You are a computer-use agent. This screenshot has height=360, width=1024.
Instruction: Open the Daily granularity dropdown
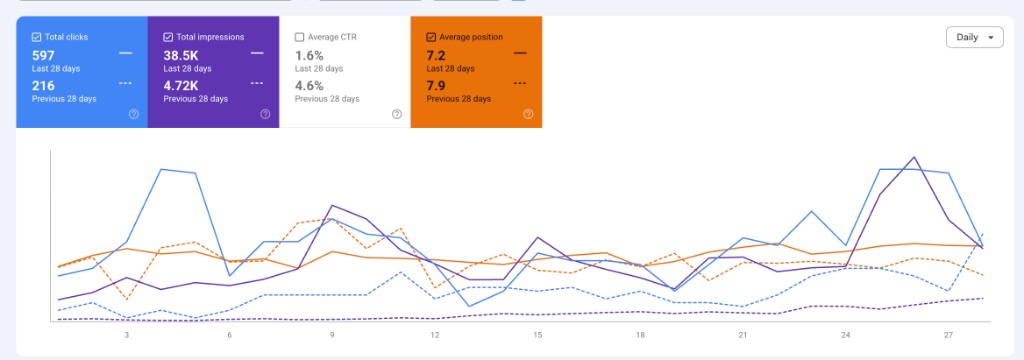pyautogui.click(x=974, y=37)
